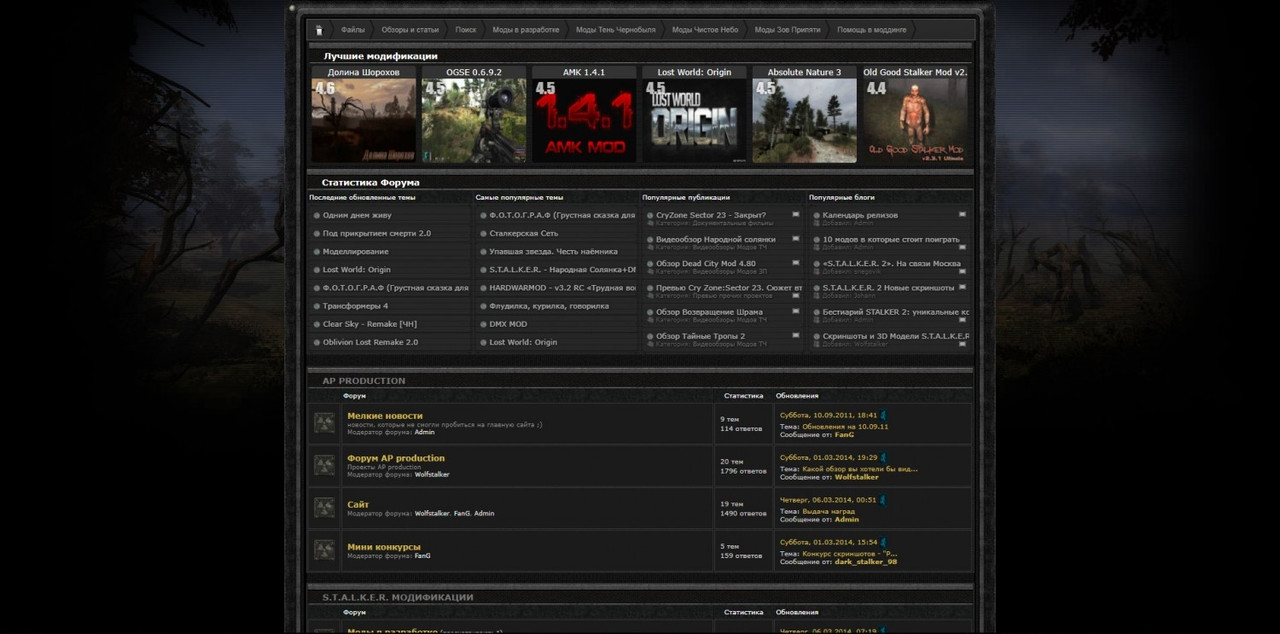Open the Выдача наград topic
Viewport: 1280px width, 634px height.
click(x=829, y=511)
